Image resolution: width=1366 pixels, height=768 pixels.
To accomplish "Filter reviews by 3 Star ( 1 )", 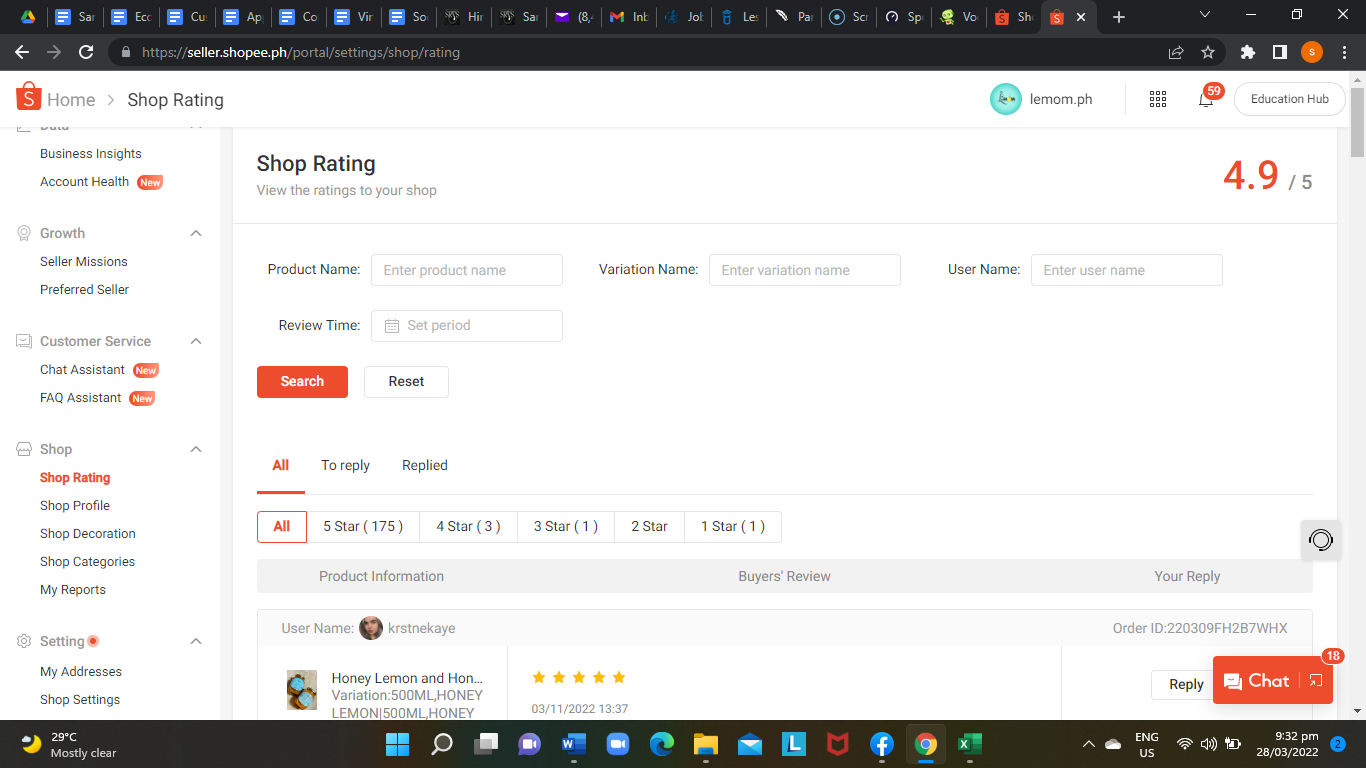I will tap(566, 527).
